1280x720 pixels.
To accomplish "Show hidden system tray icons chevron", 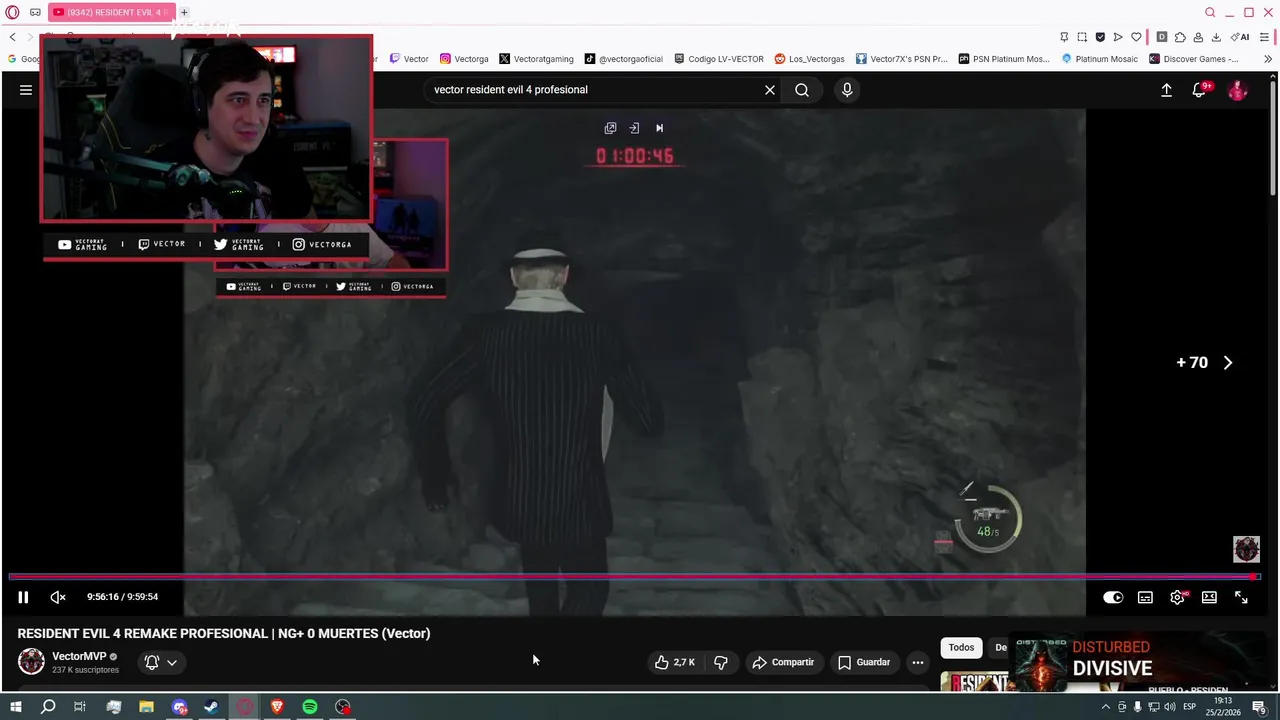I will tap(1105, 707).
